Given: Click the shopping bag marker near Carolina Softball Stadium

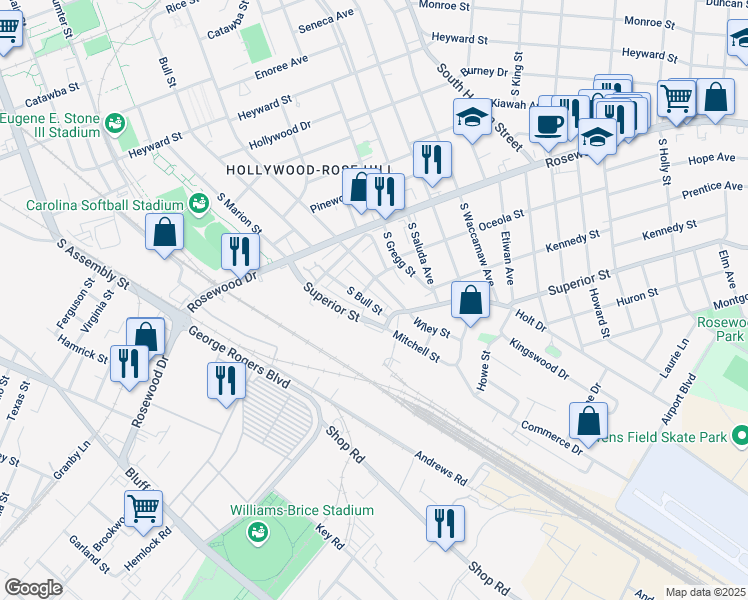Looking at the screenshot, I should pos(165,231).
